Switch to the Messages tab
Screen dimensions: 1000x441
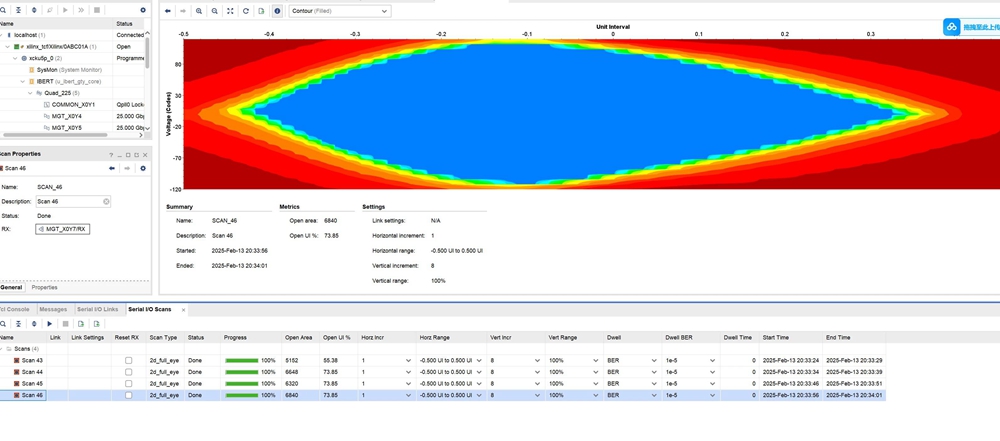(53, 309)
